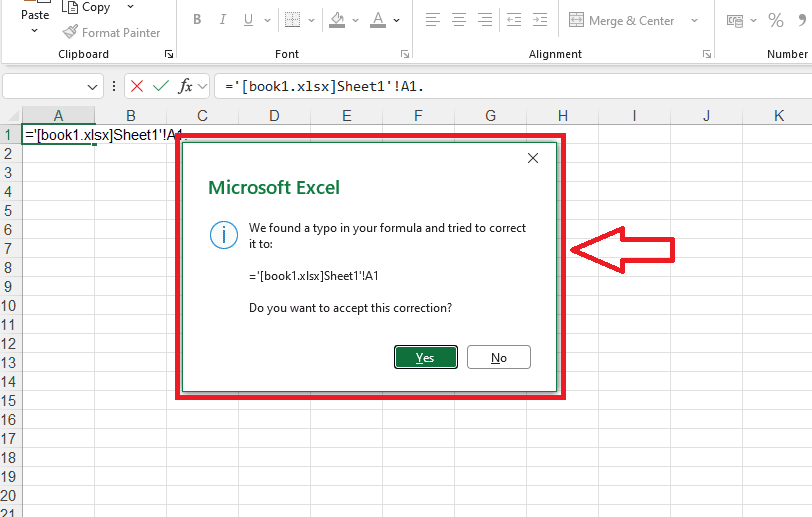Image resolution: width=812 pixels, height=517 pixels.
Task: Select column A header
Action: coord(59,116)
